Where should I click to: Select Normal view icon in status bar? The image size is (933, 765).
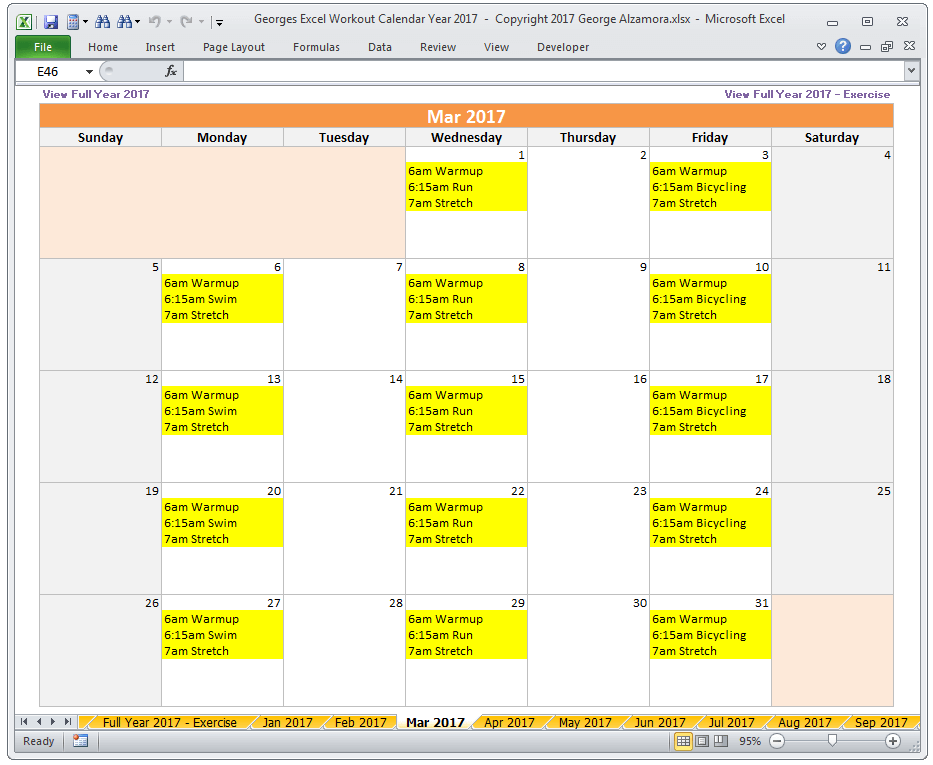click(x=686, y=741)
